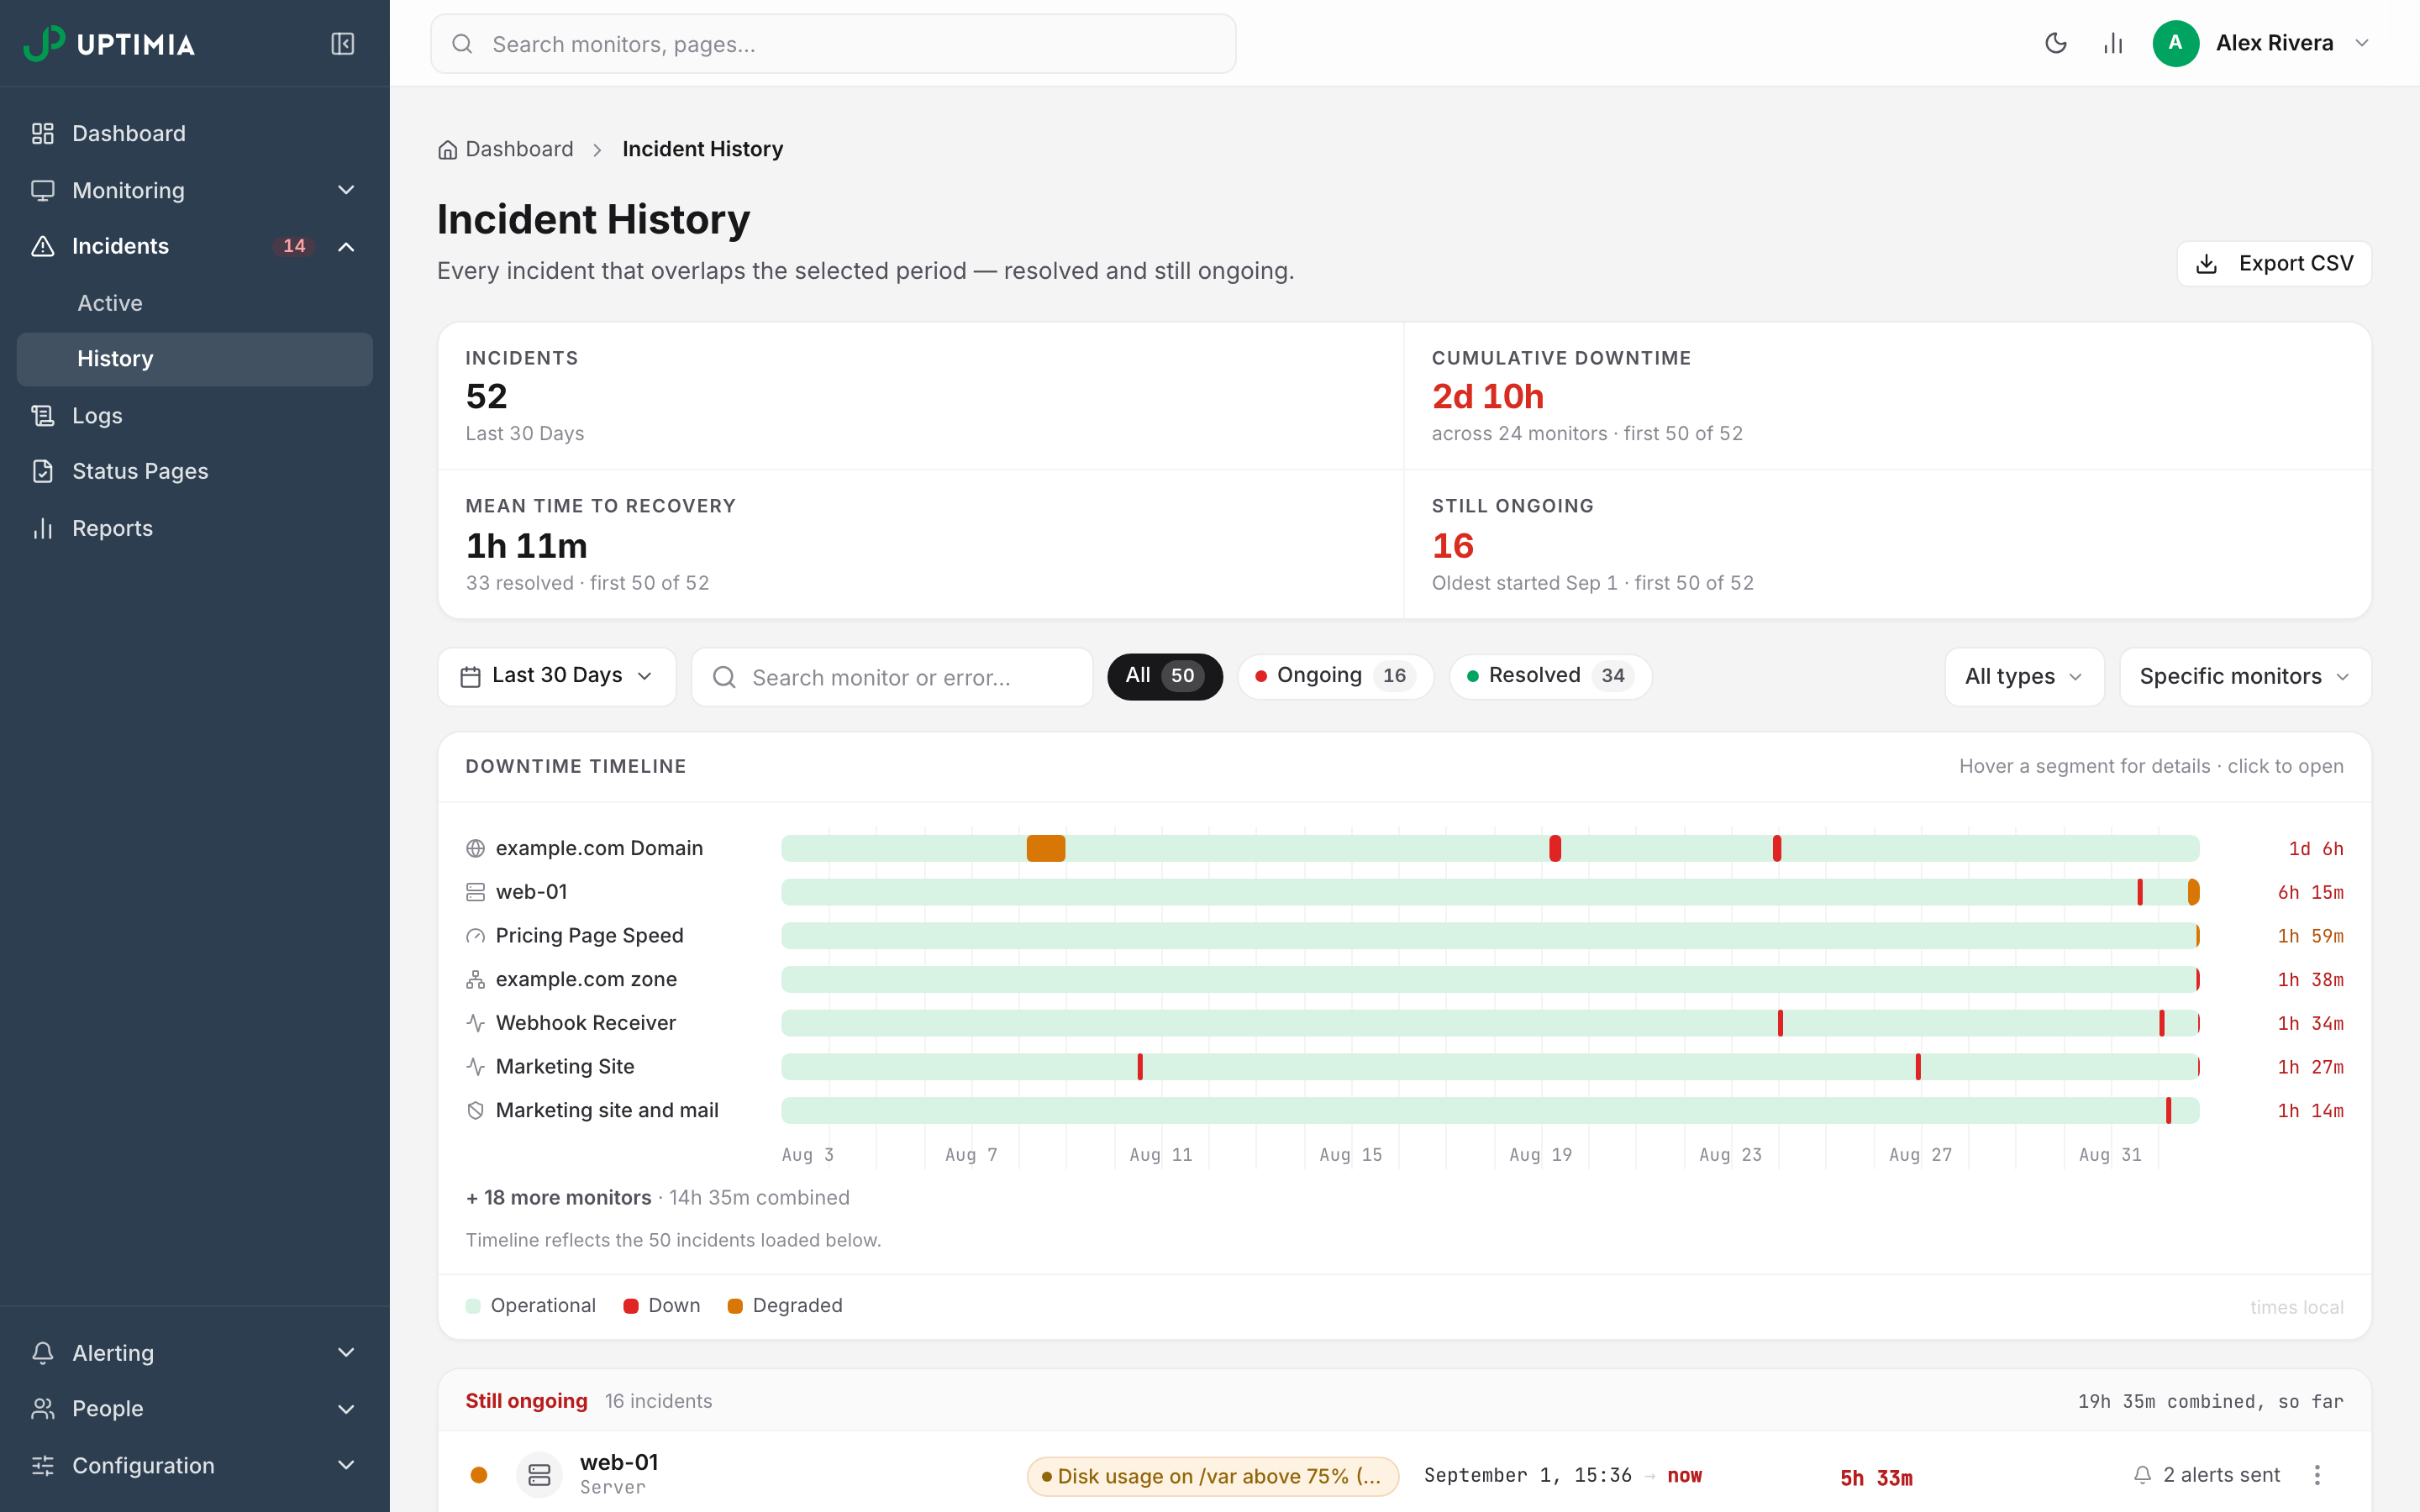Open the Disk usage on /var error tag

(1212, 1476)
